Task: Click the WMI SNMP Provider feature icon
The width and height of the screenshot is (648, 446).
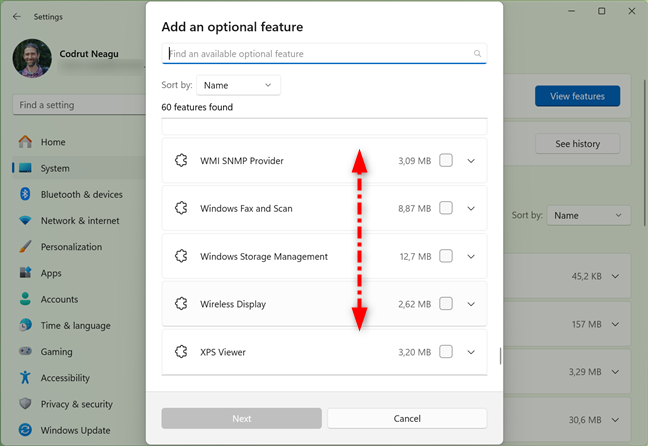Action: coord(181,160)
